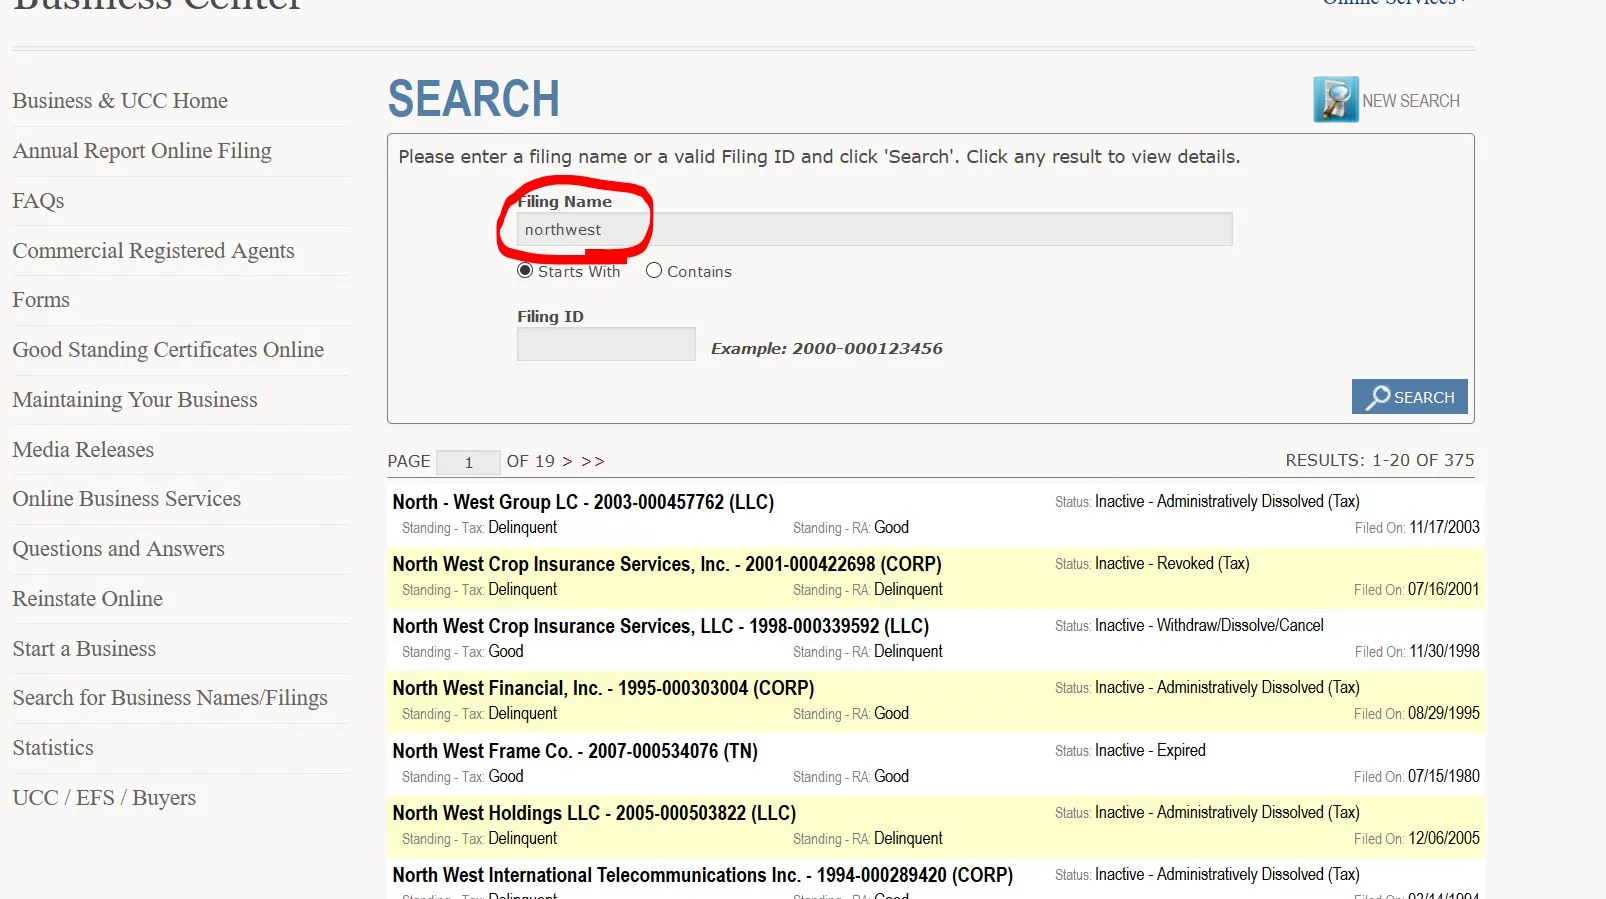Image resolution: width=1606 pixels, height=899 pixels.
Task: Open Search for Business Names/Filings
Action: click(x=170, y=698)
